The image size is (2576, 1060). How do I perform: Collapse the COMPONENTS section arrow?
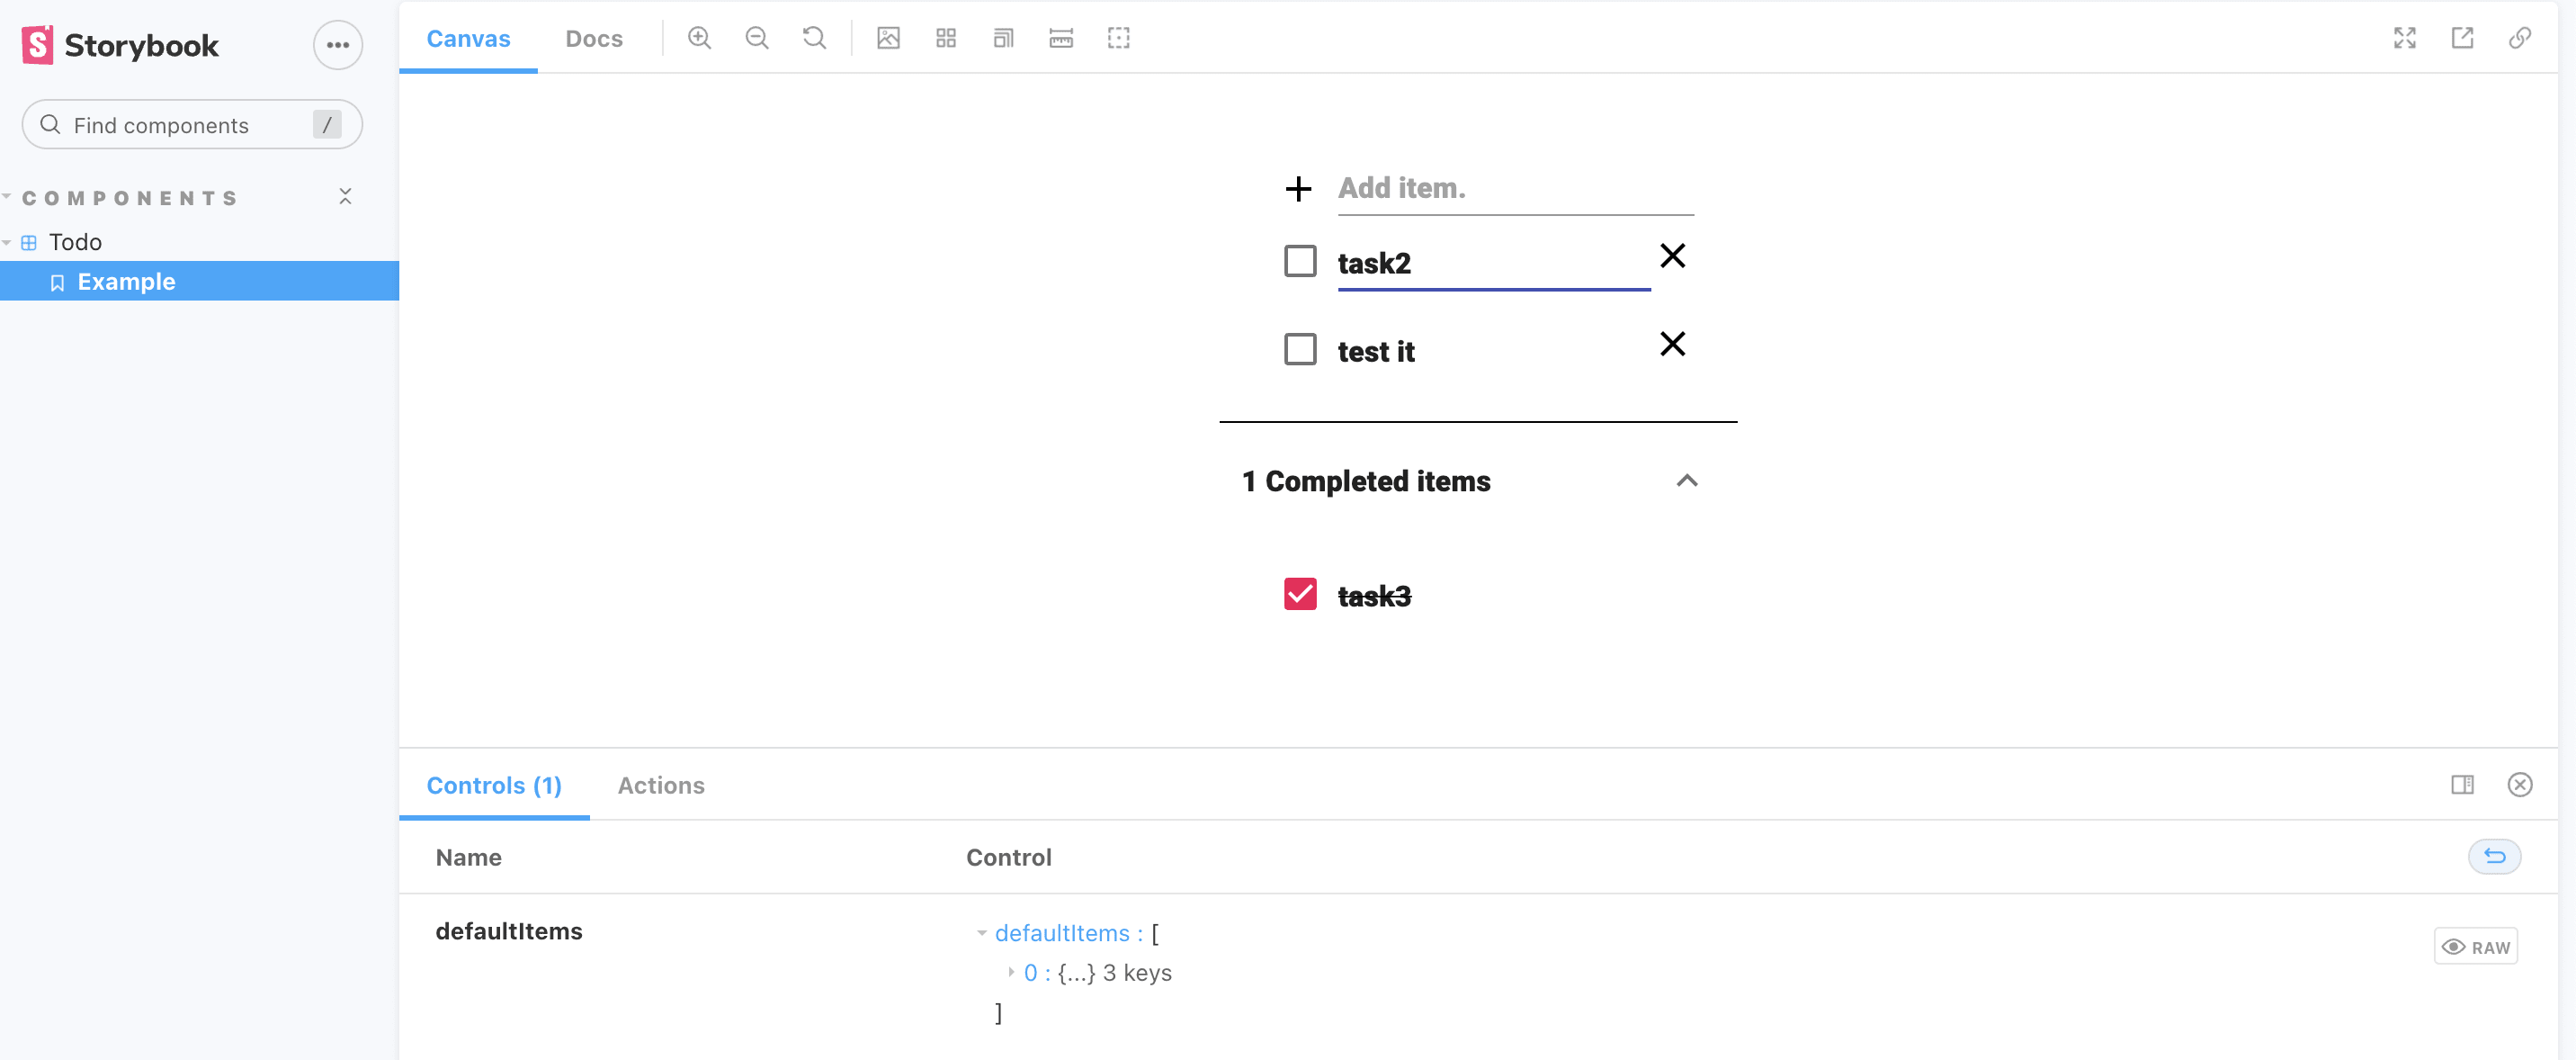(x=7, y=196)
